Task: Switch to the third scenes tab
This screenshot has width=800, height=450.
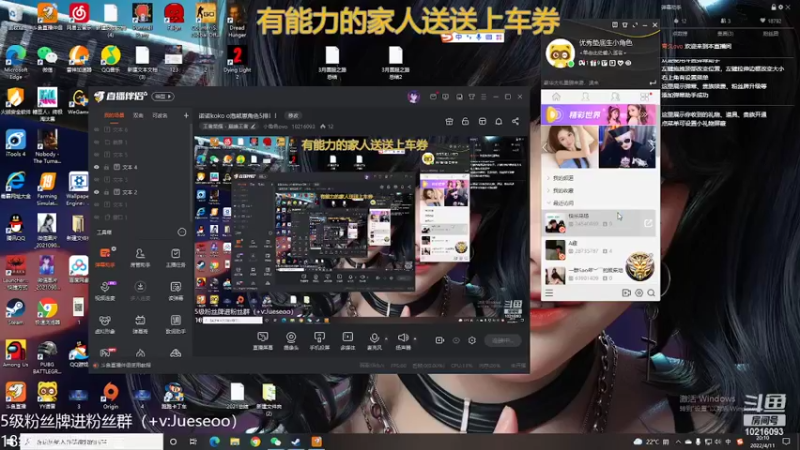Action: 160,116
